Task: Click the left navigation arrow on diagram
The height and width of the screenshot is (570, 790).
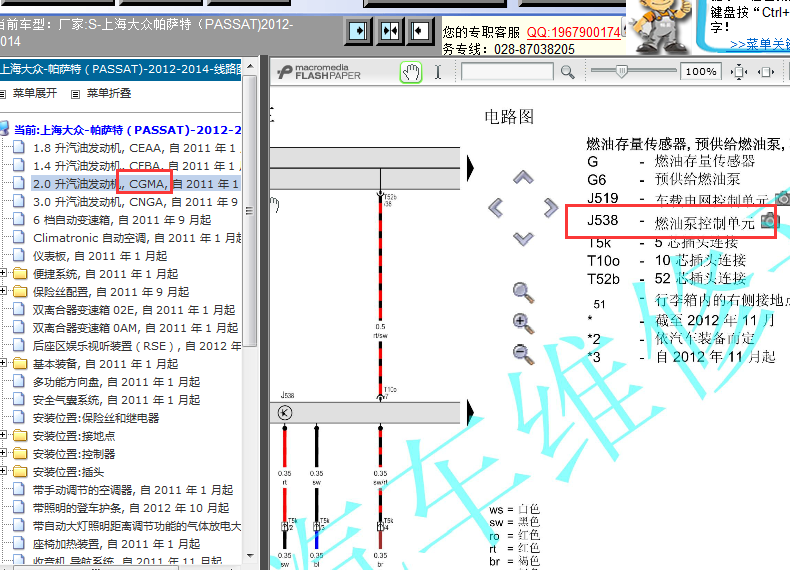Action: point(495,208)
